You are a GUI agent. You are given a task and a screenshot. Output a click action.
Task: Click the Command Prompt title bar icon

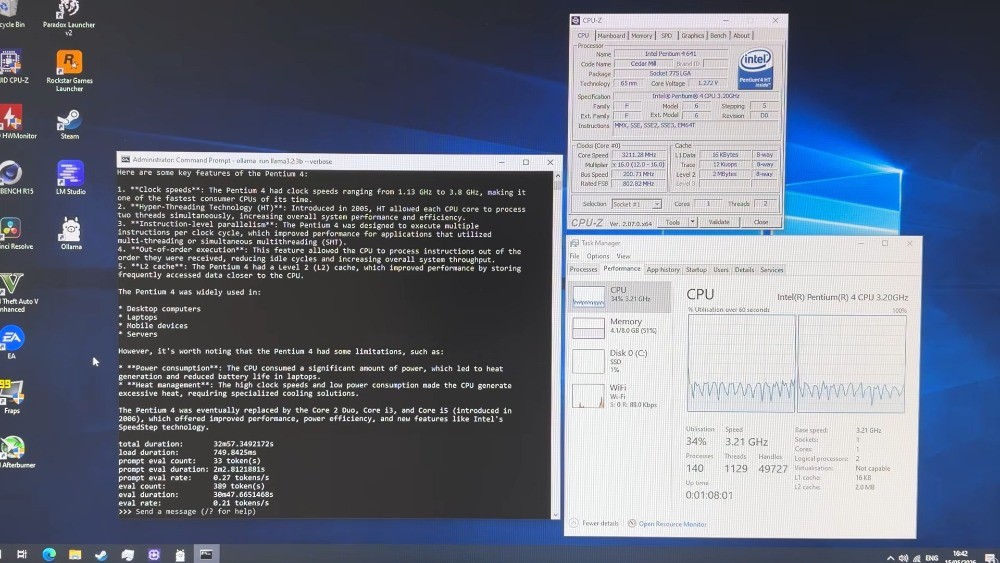(x=125, y=161)
